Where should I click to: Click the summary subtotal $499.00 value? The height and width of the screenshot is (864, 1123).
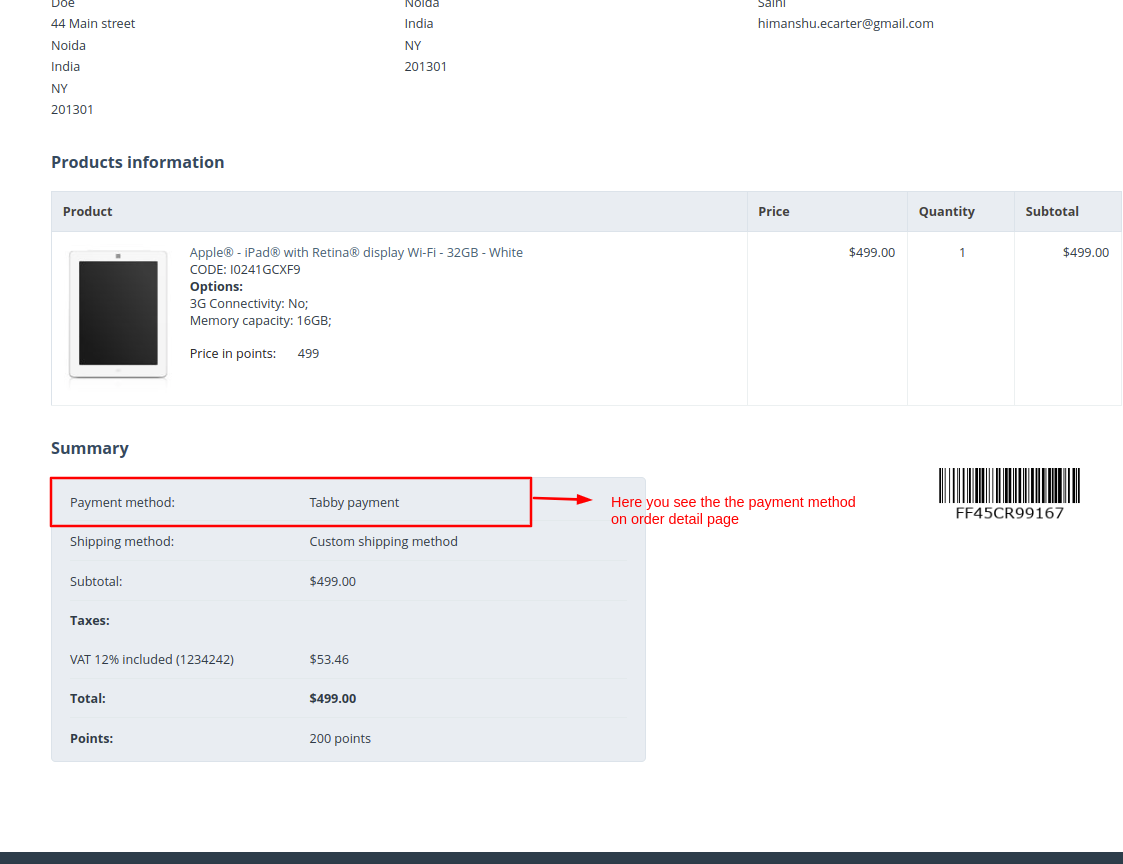pyautogui.click(x=332, y=581)
